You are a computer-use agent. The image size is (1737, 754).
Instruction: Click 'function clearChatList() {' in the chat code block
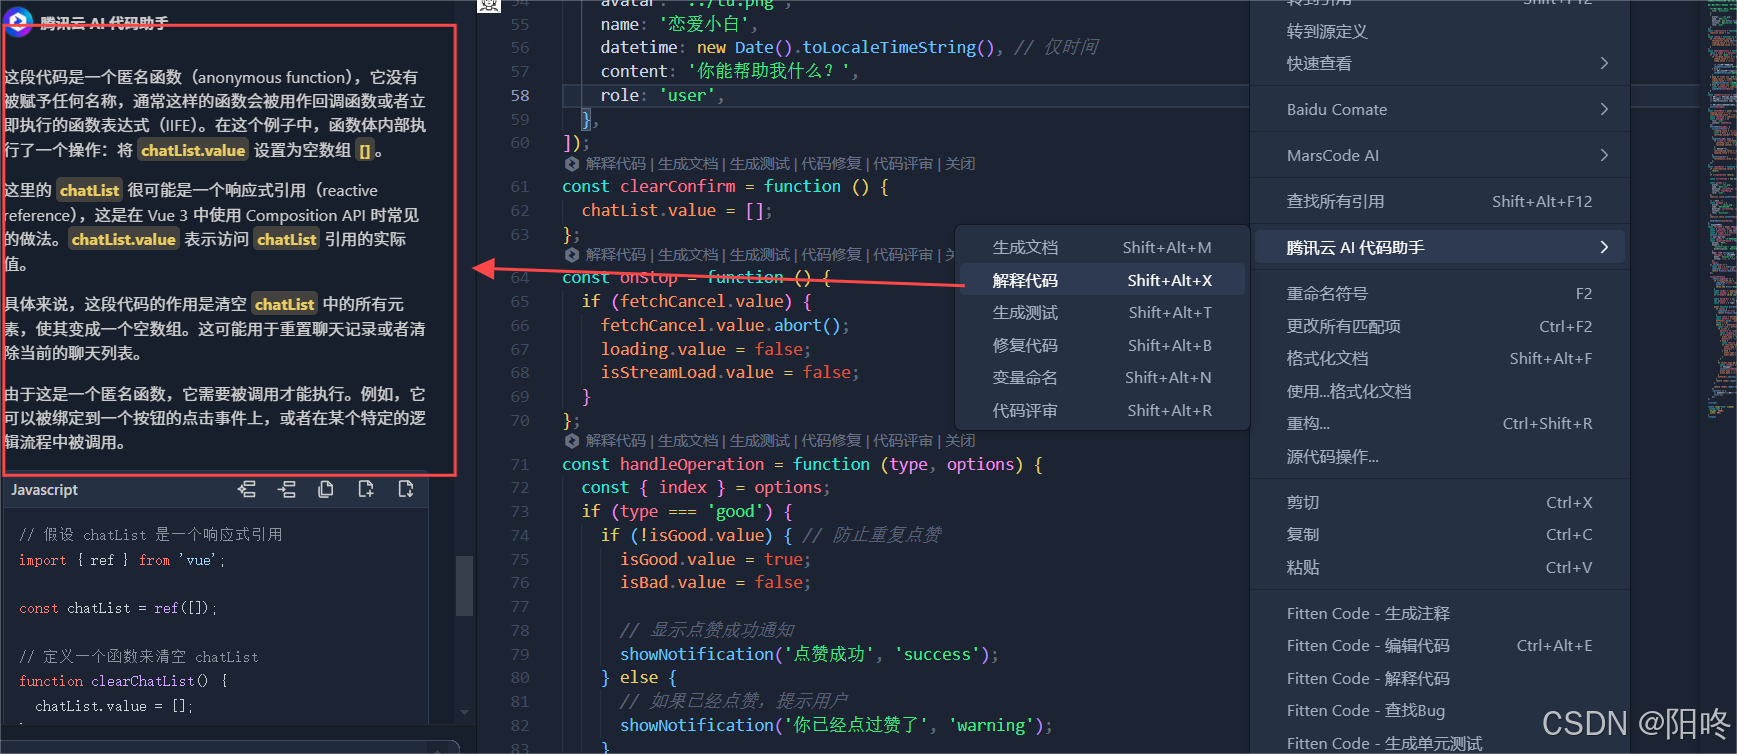pos(123,681)
